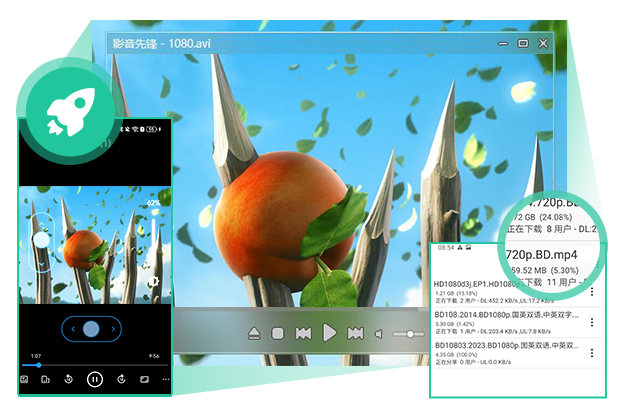The image size is (618, 415).
Task: Minimize the 影音先锋 player window
Action: (x=503, y=43)
